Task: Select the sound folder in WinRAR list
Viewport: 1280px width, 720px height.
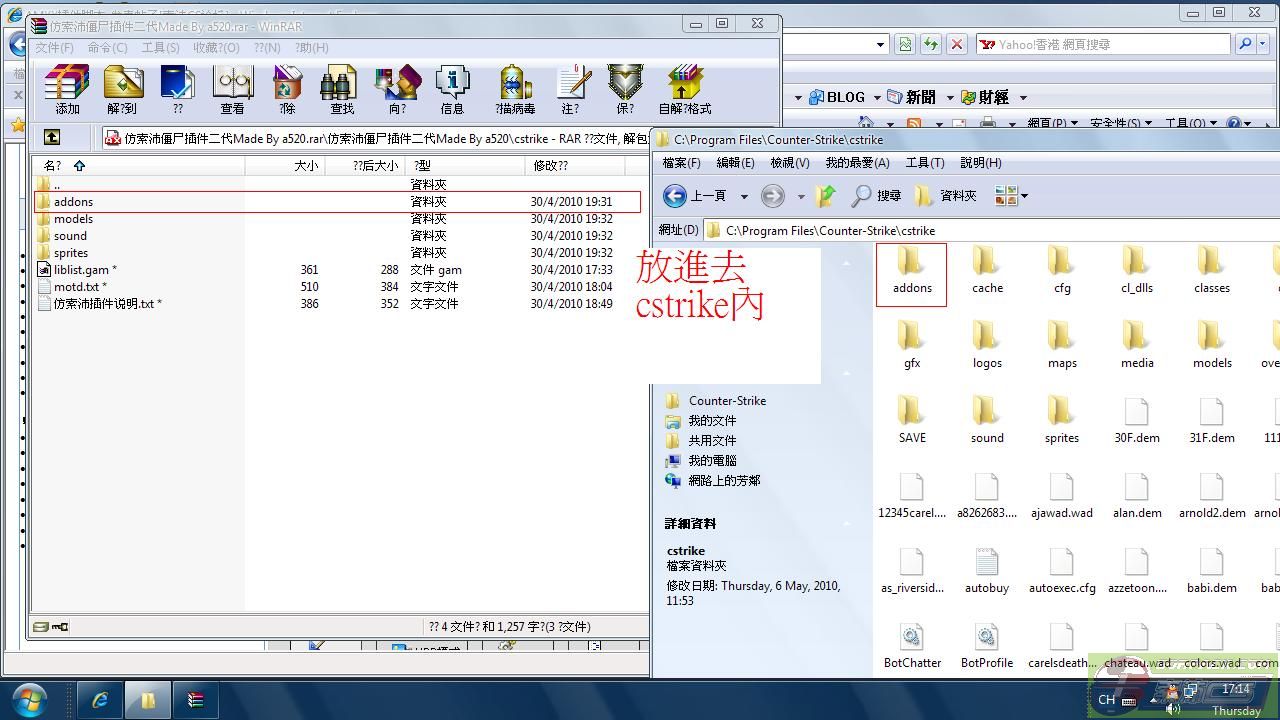Action: [337, 235]
